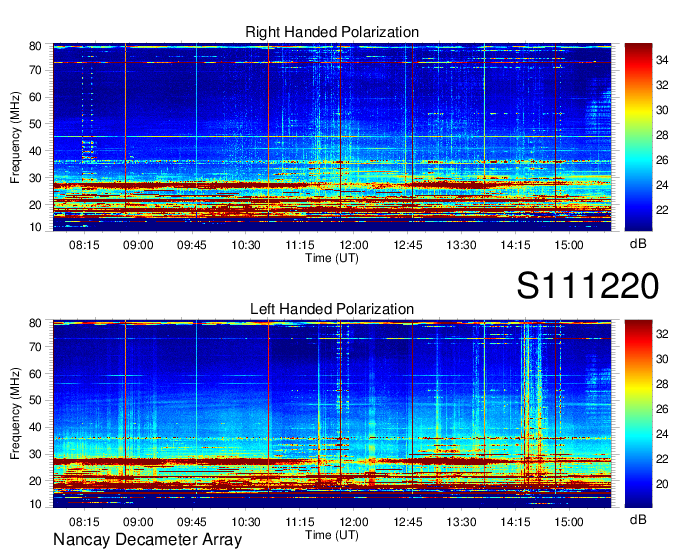Click the "09:45" time tick of Left Handed plot
Viewport: 680px width, 552px height.
tap(192, 522)
